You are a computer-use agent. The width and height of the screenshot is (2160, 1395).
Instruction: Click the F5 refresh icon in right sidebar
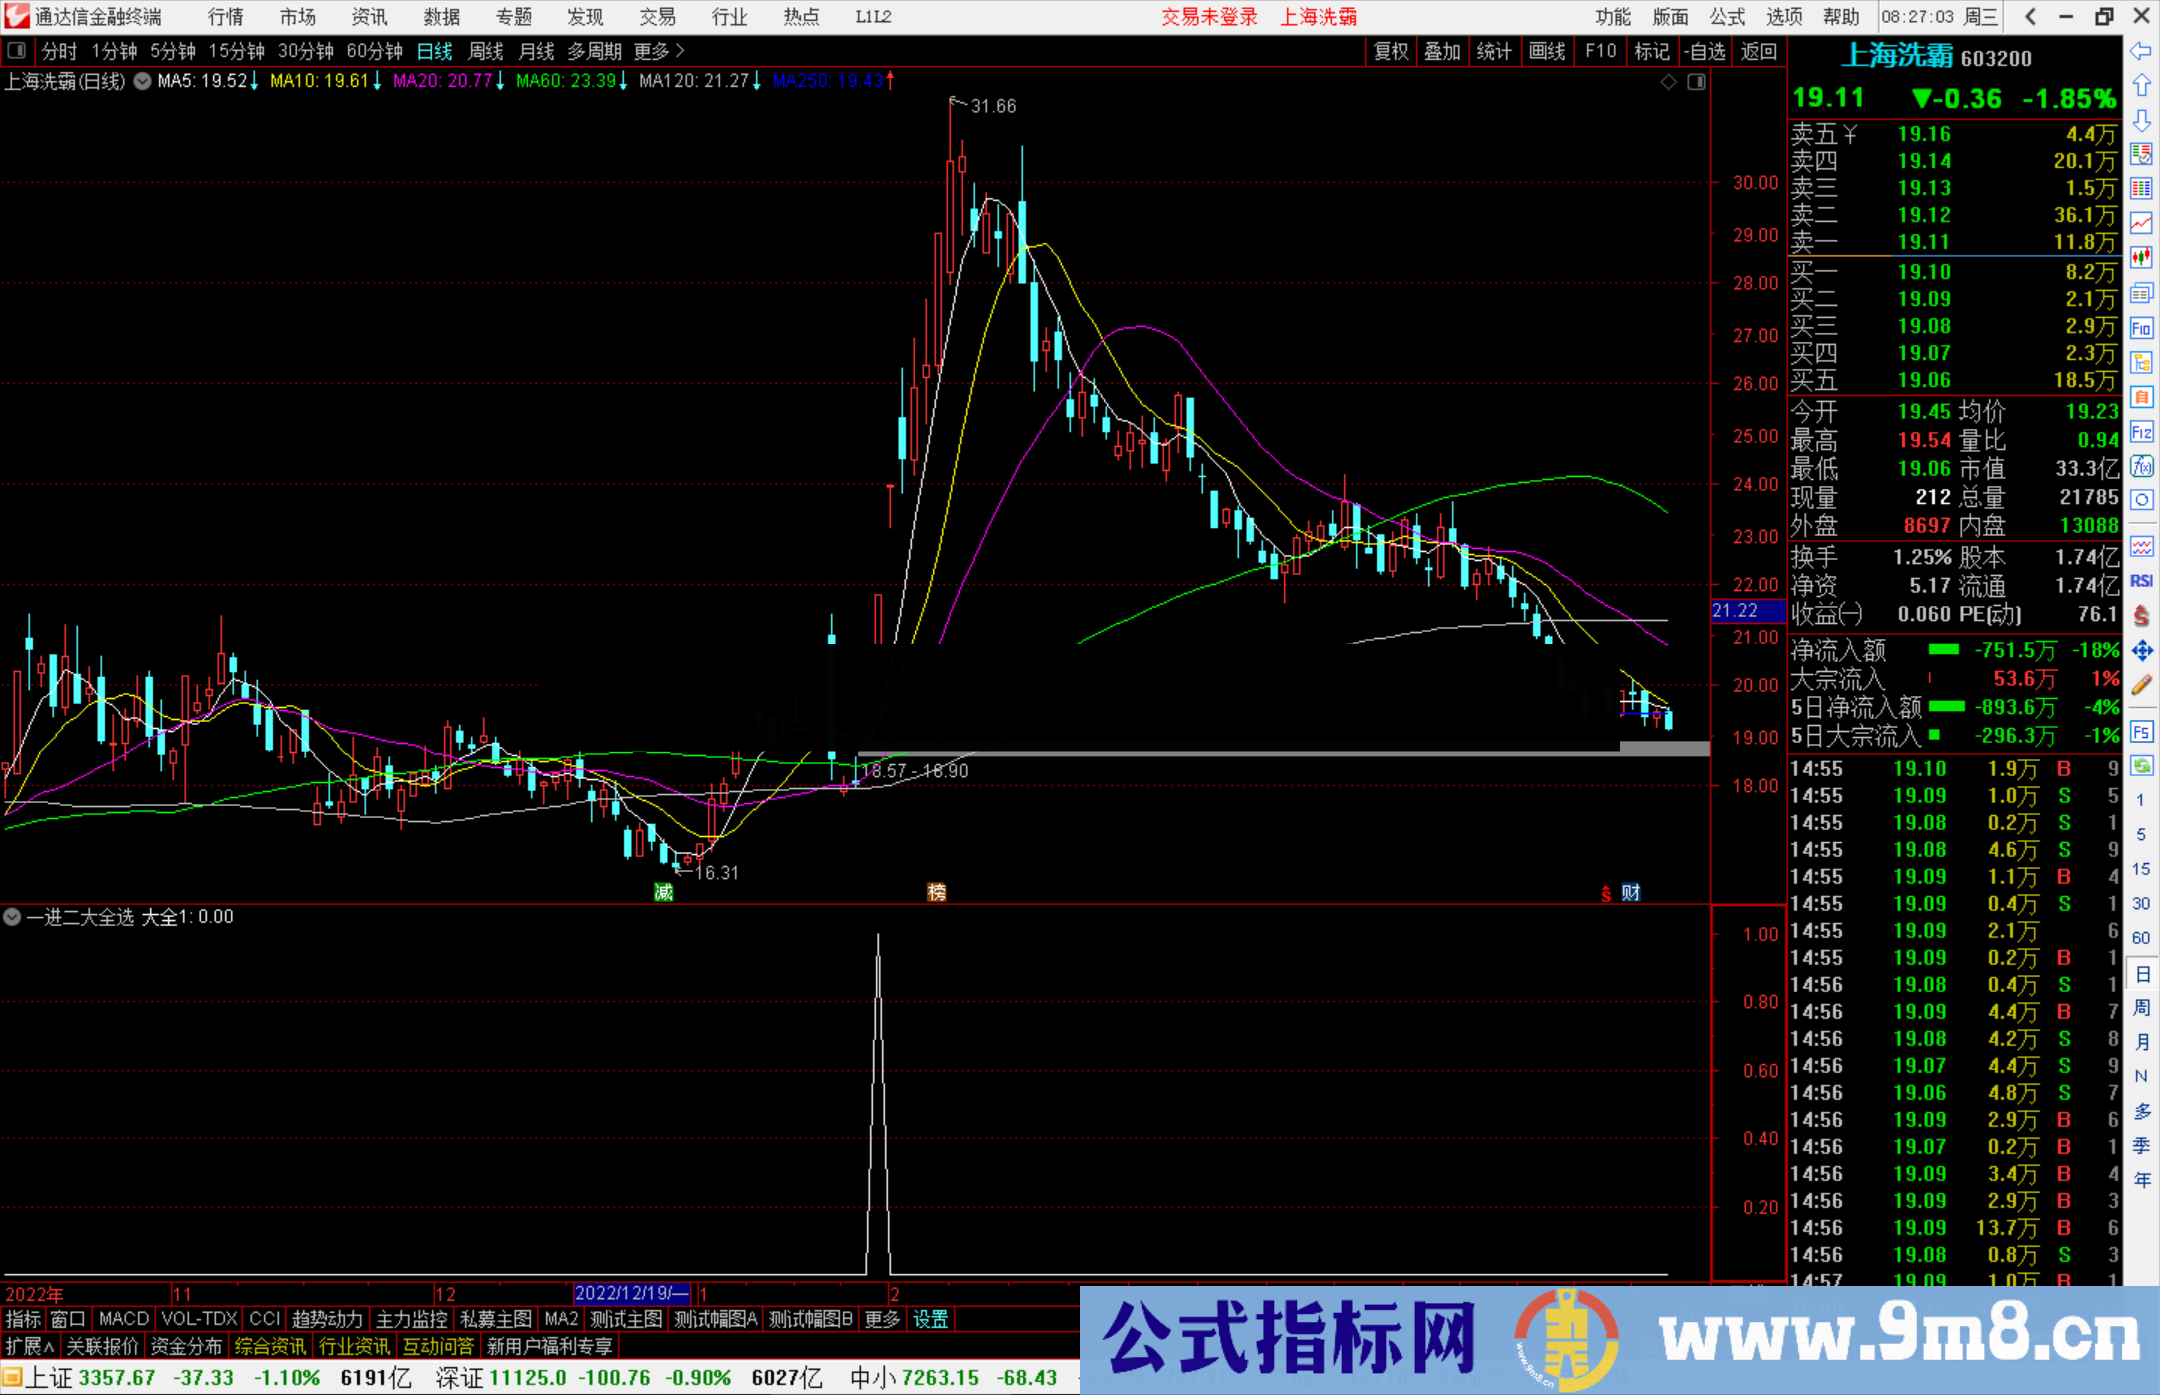(2142, 732)
